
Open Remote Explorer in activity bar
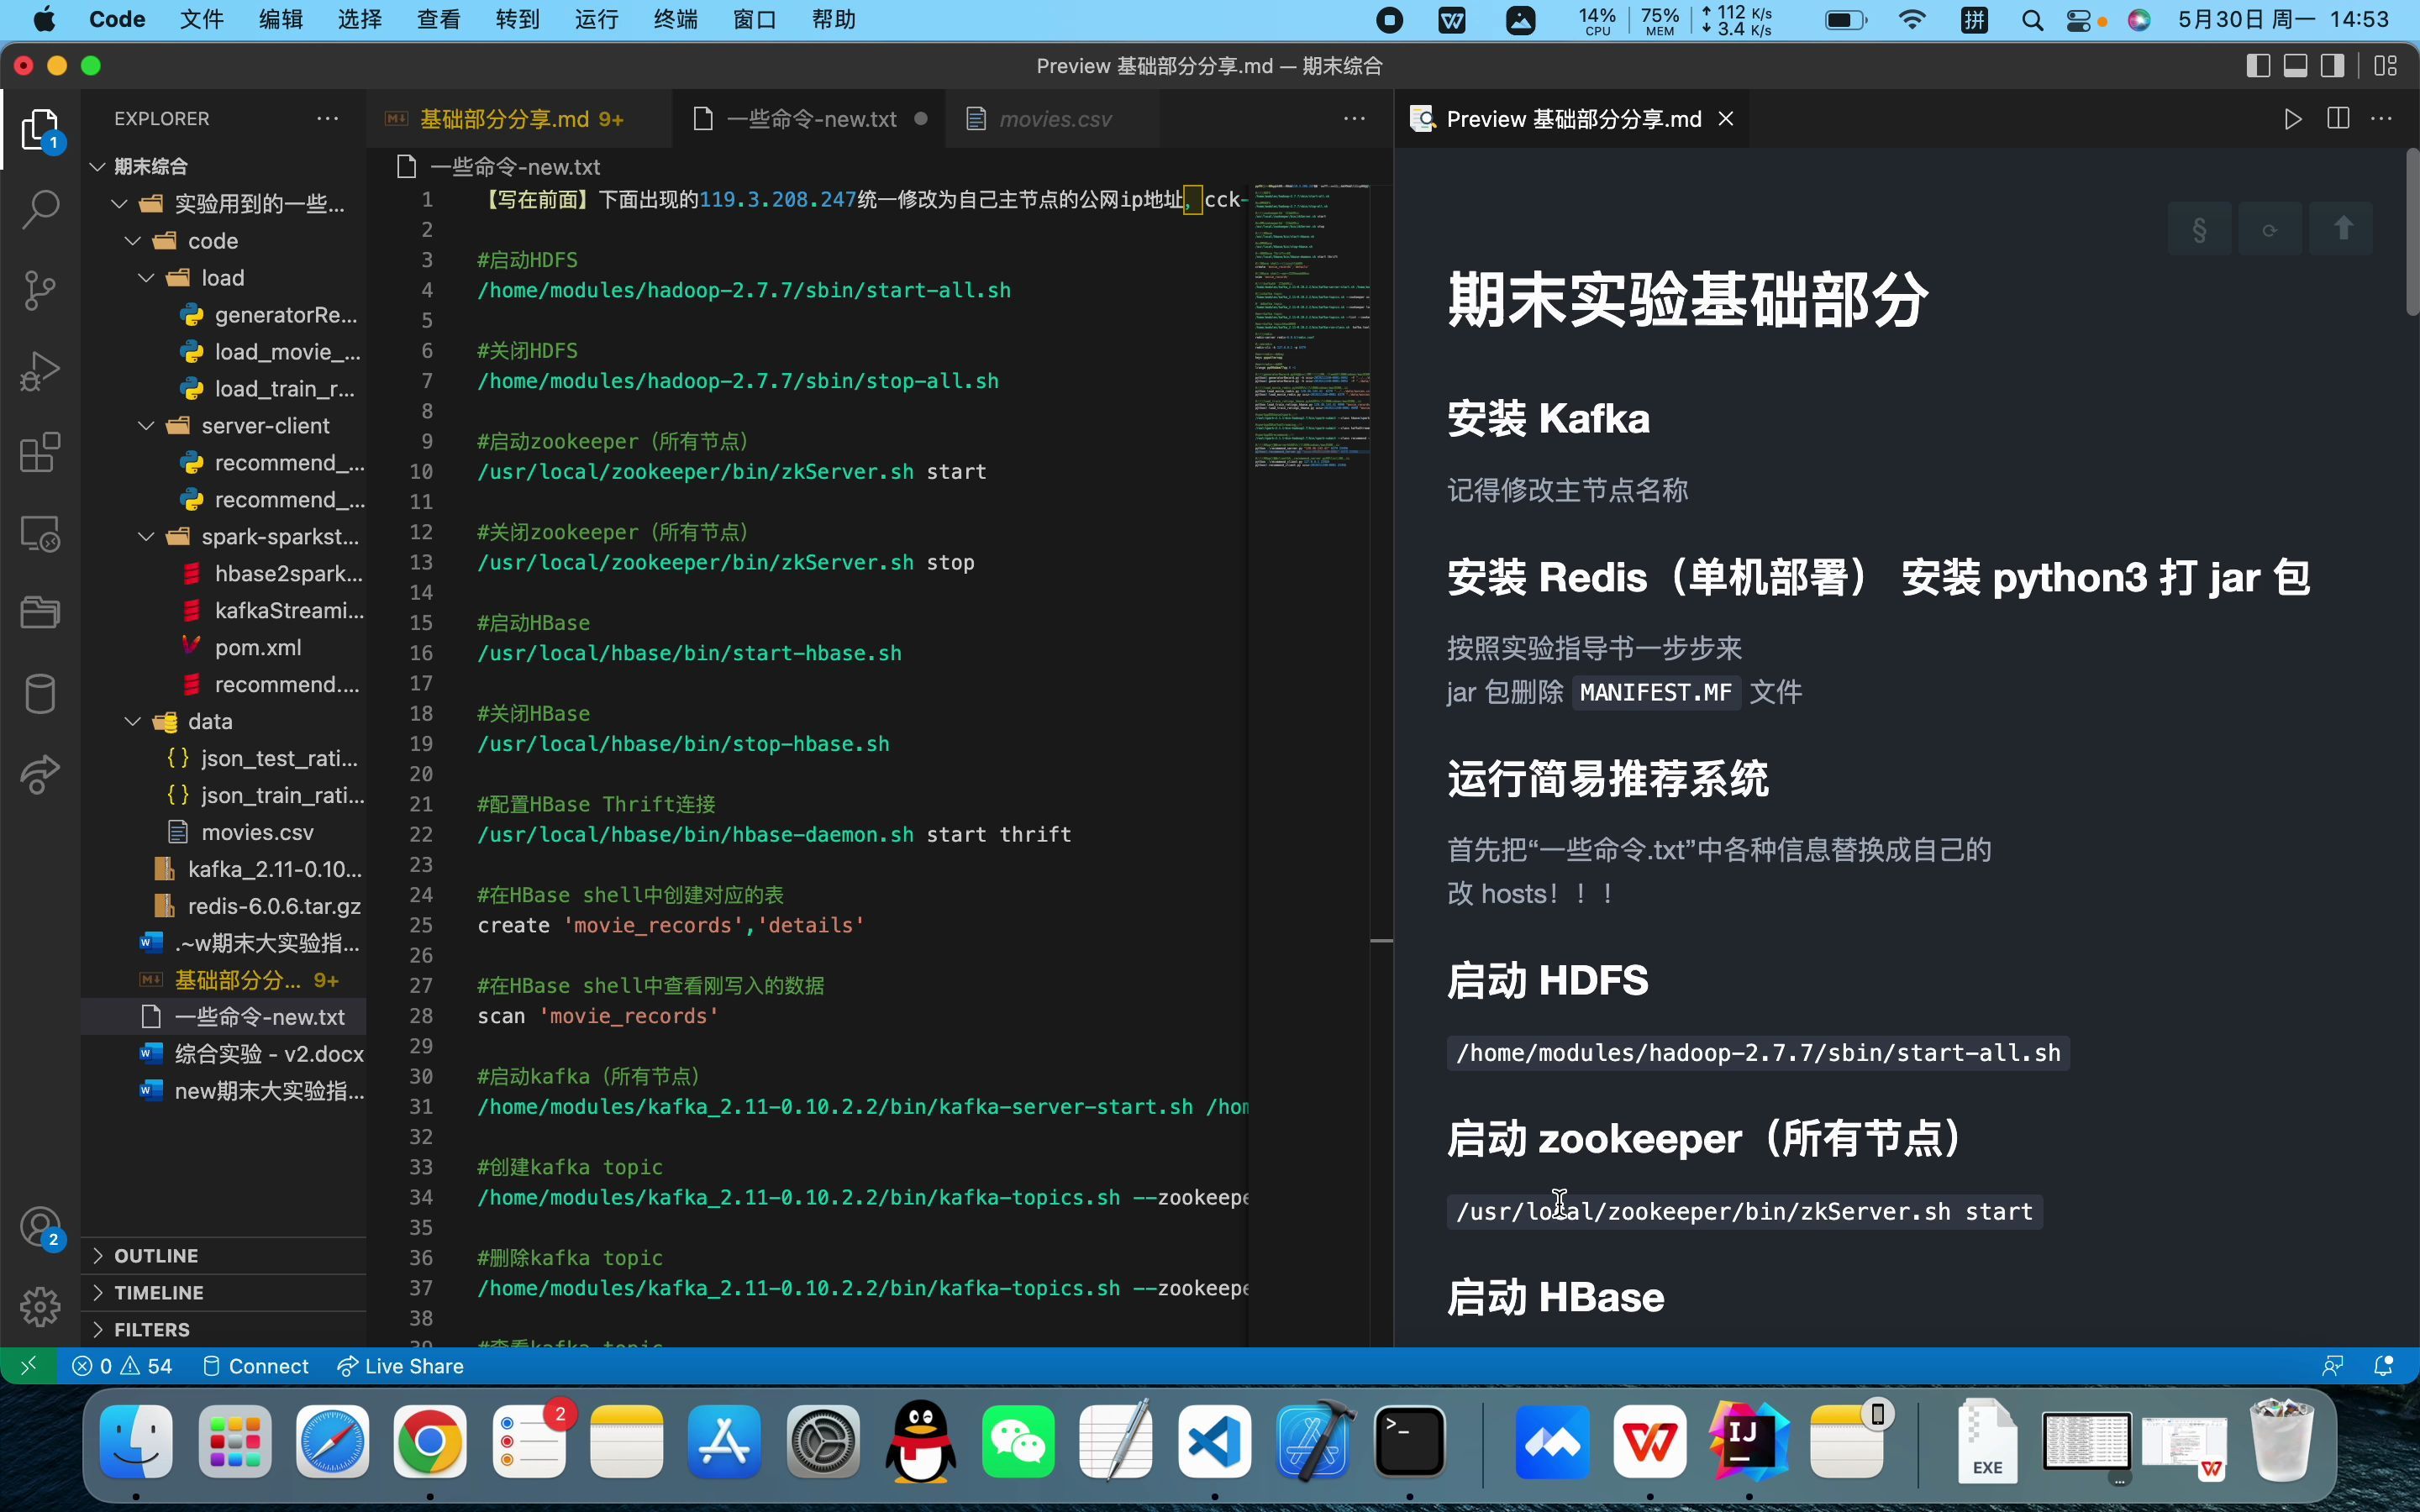[x=40, y=533]
